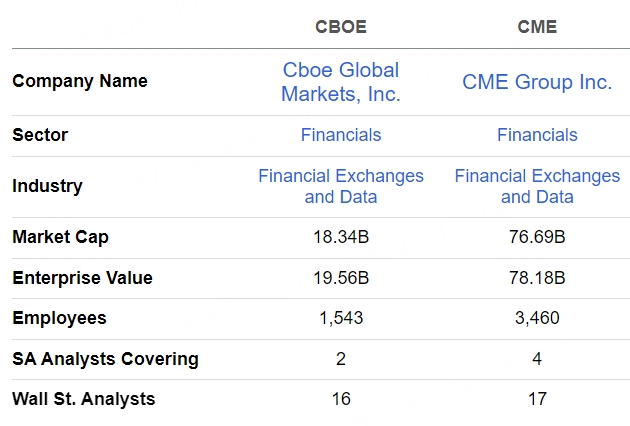The image size is (630, 426).
Task: Select CME's 78.18B enterprise value
Action: [537, 278]
